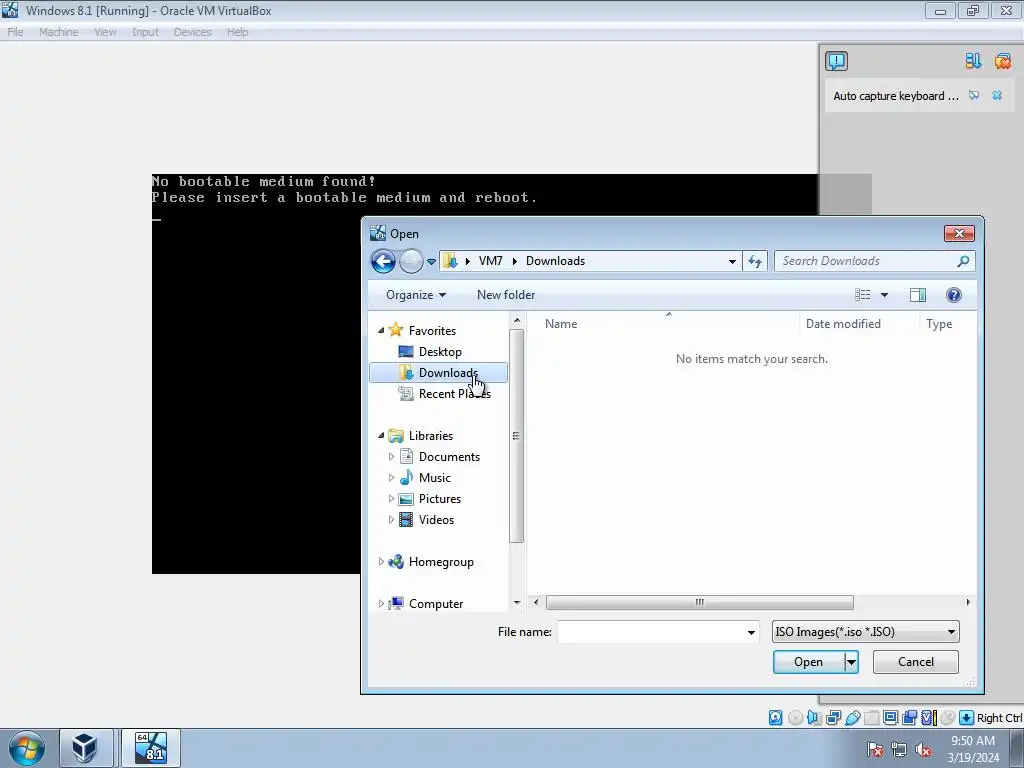Image resolution: width=1024 pixels, height=768 pixels.
Task: Click the Search Downloads field
Action: 867,261
